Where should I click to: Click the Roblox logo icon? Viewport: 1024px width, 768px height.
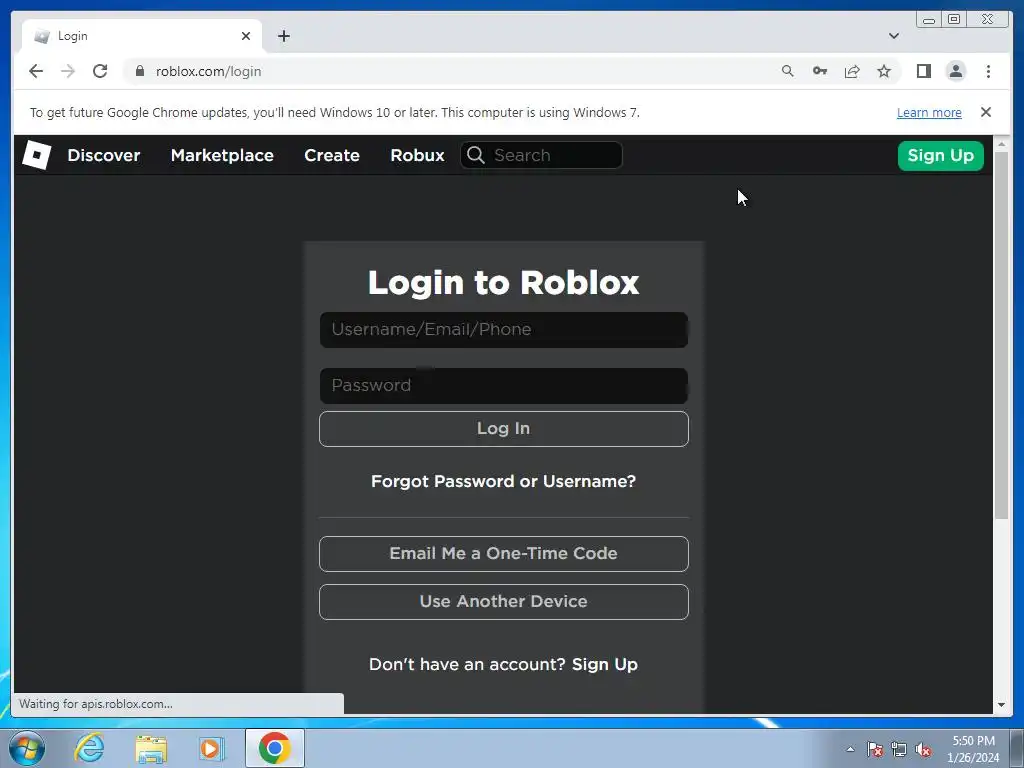click(x=37, y=155)
